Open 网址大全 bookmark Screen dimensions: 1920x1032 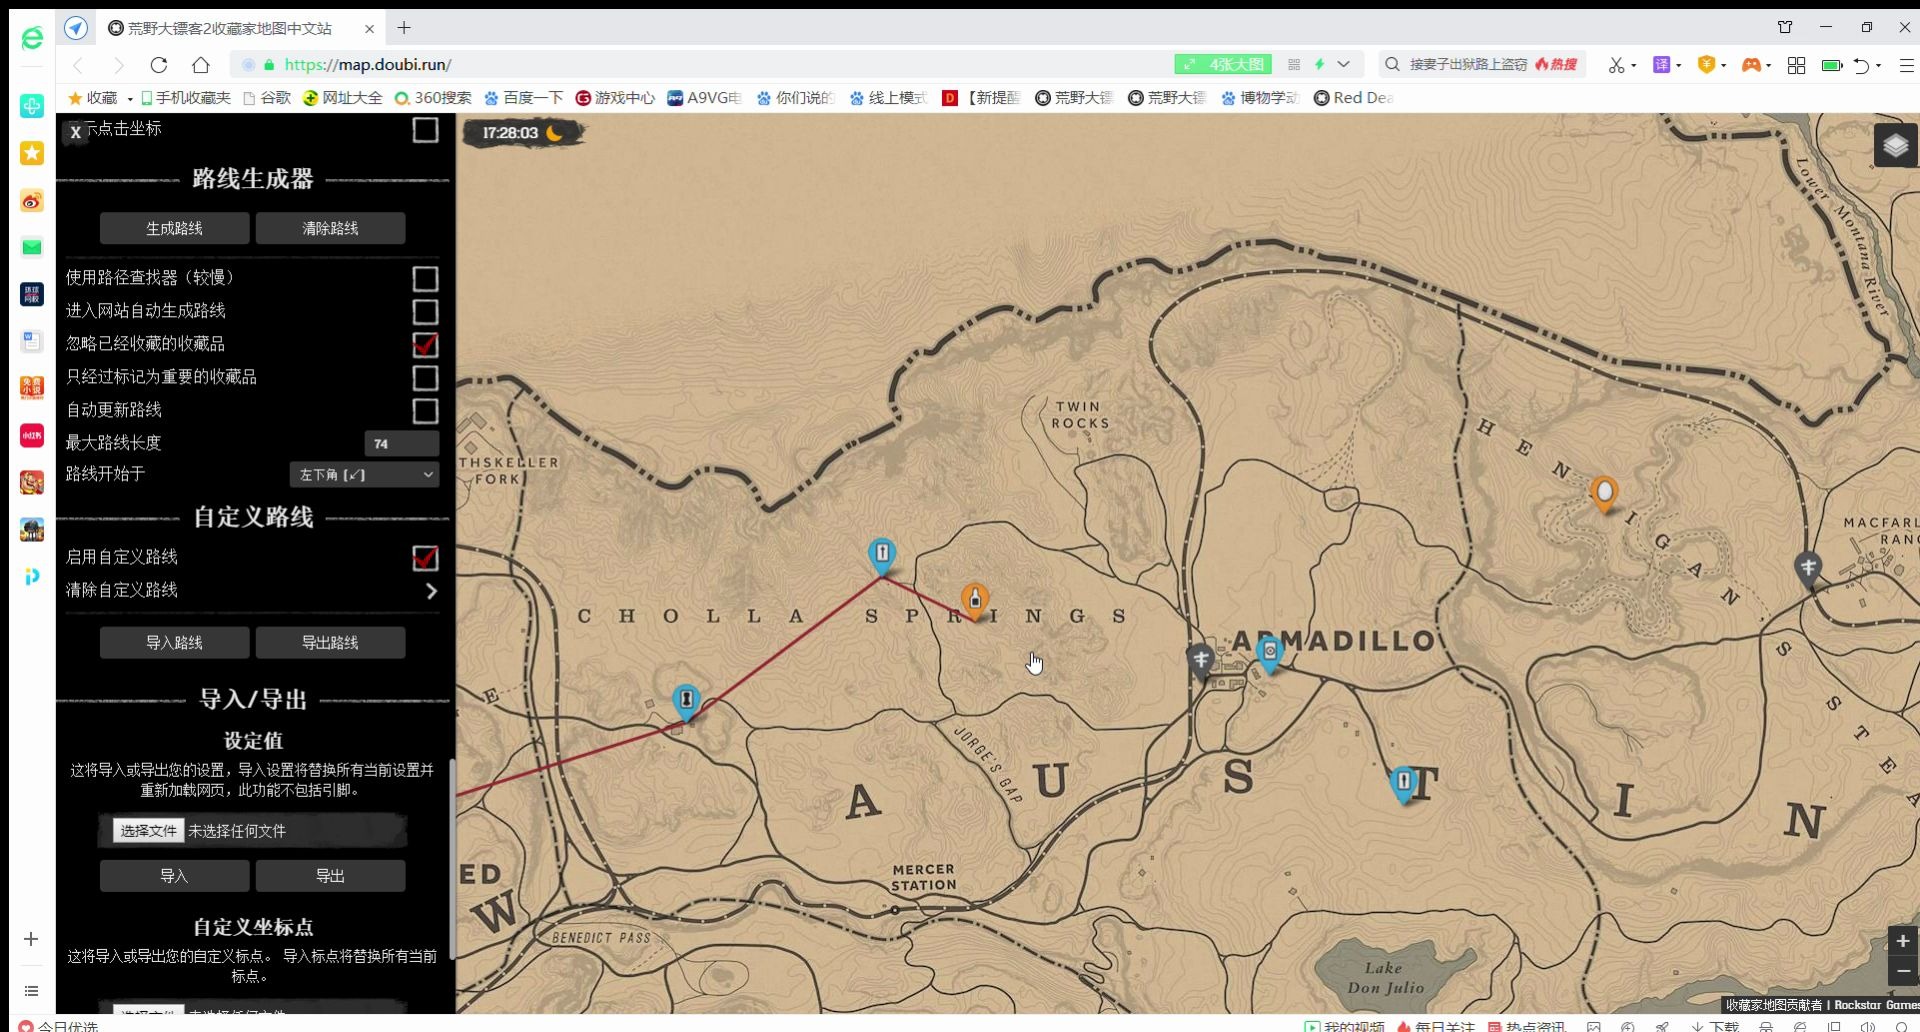[x=343, y=98]
